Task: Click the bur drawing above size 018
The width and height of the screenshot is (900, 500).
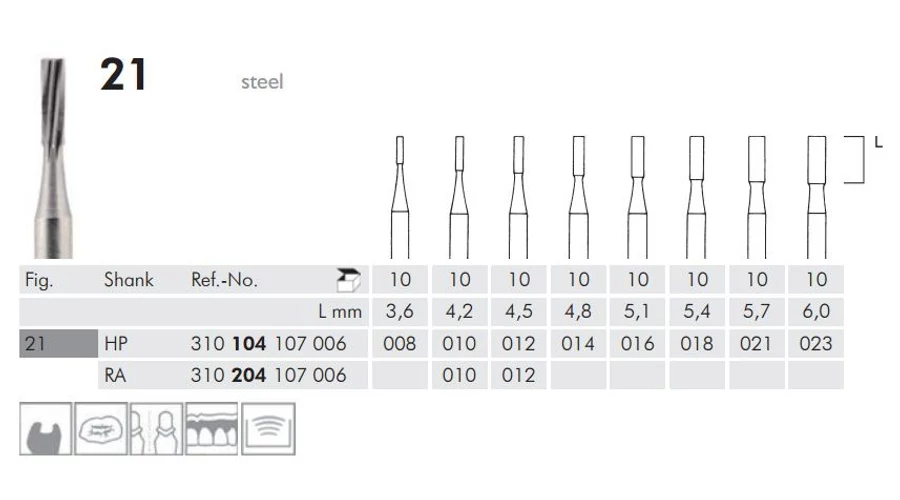Action: click(x=696, y=197)
